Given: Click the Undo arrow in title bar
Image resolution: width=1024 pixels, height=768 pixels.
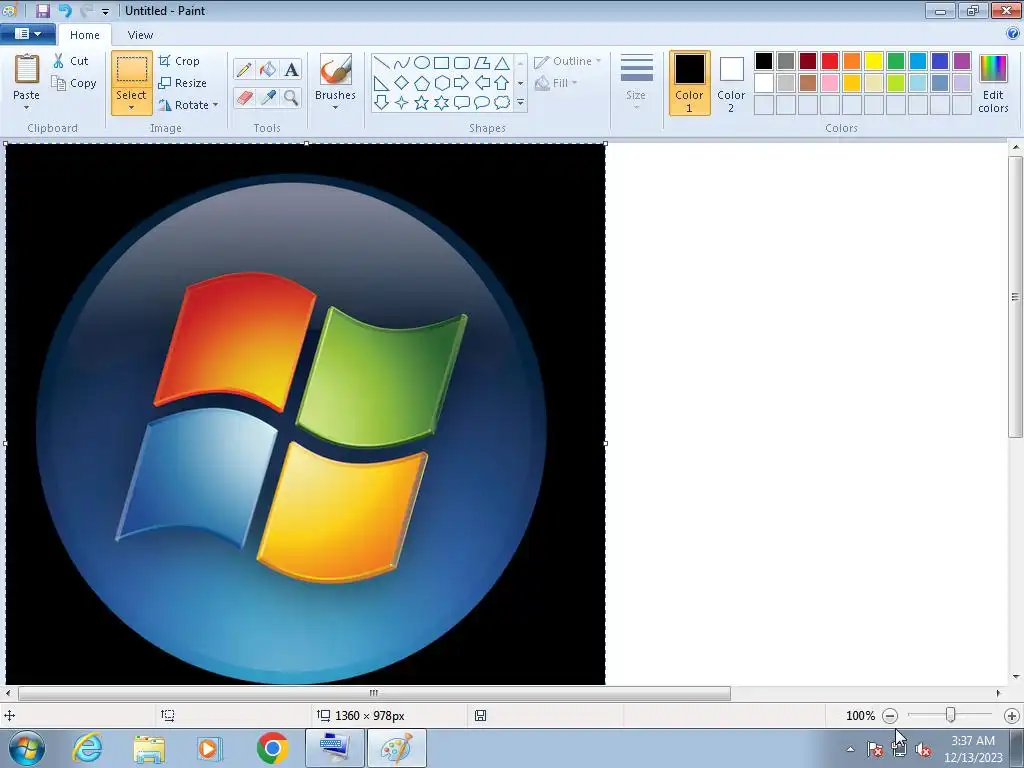Looking at the screenshot, I should pos(65,10).
